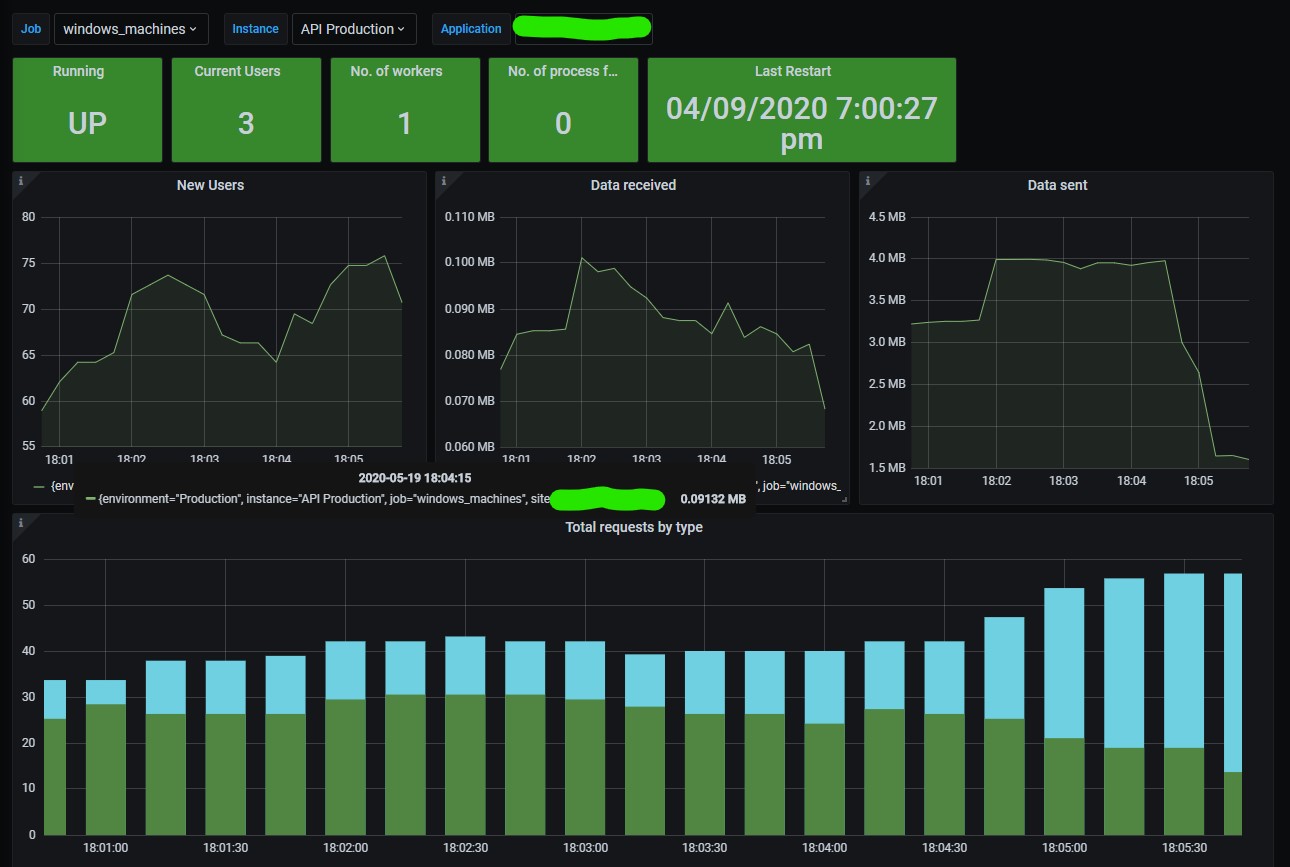
Task: Click info icon on Total requests by type
Action: click(21, 523)
